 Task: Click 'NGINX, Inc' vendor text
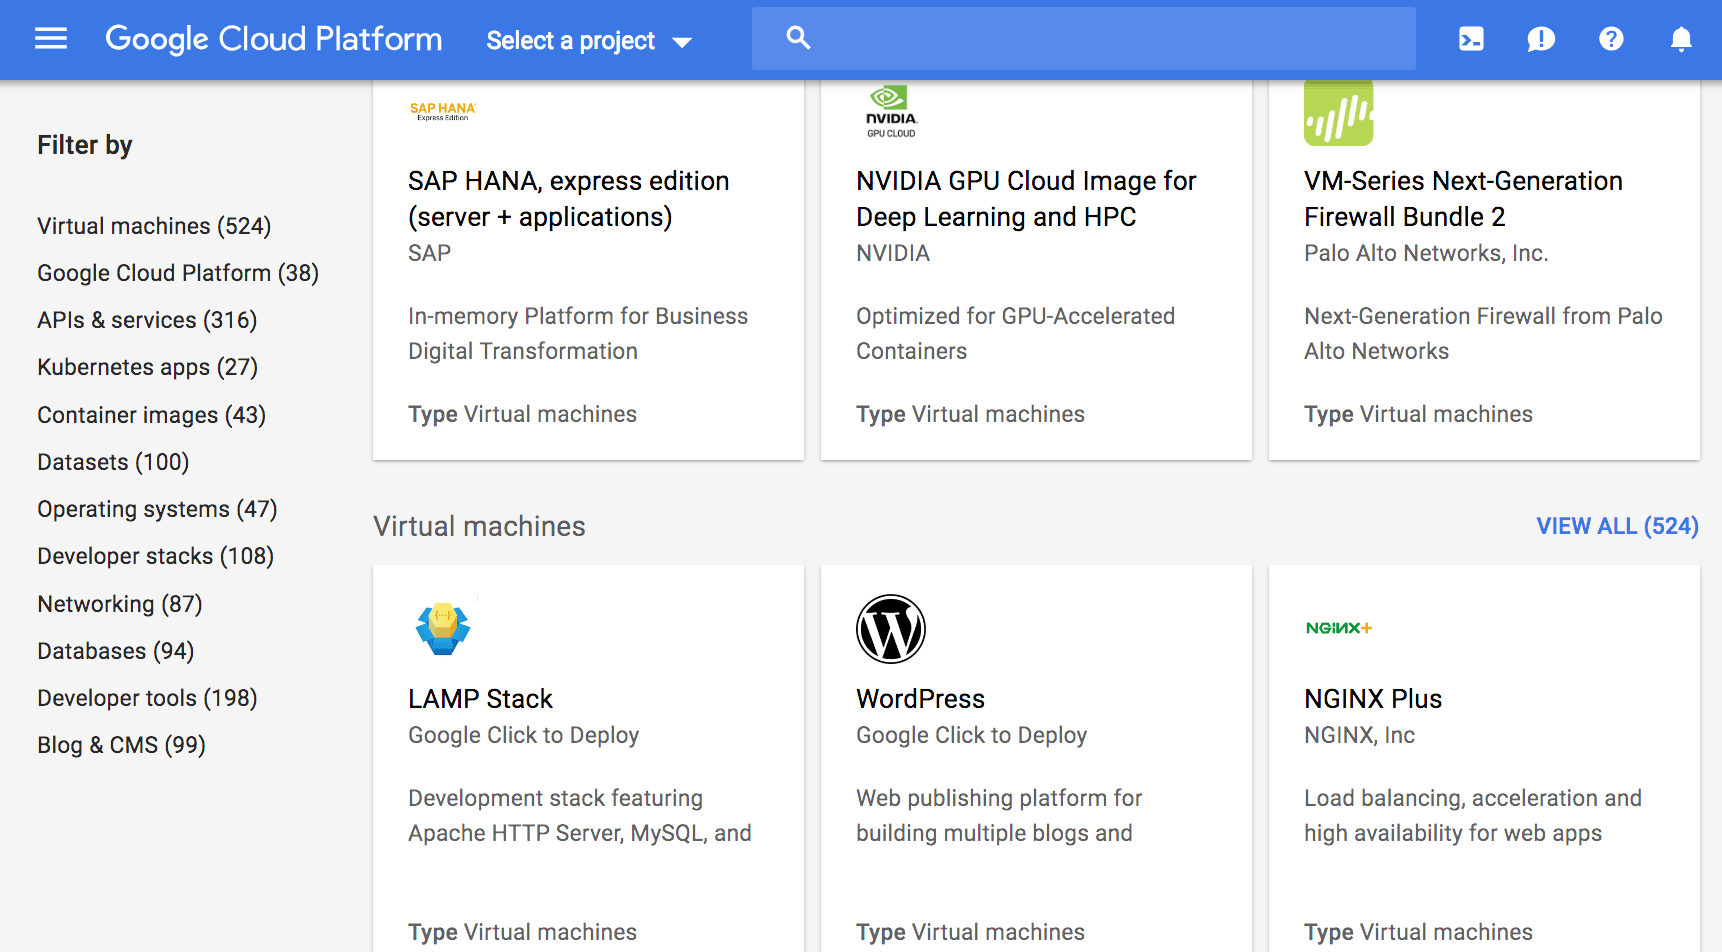[1359, 735]
